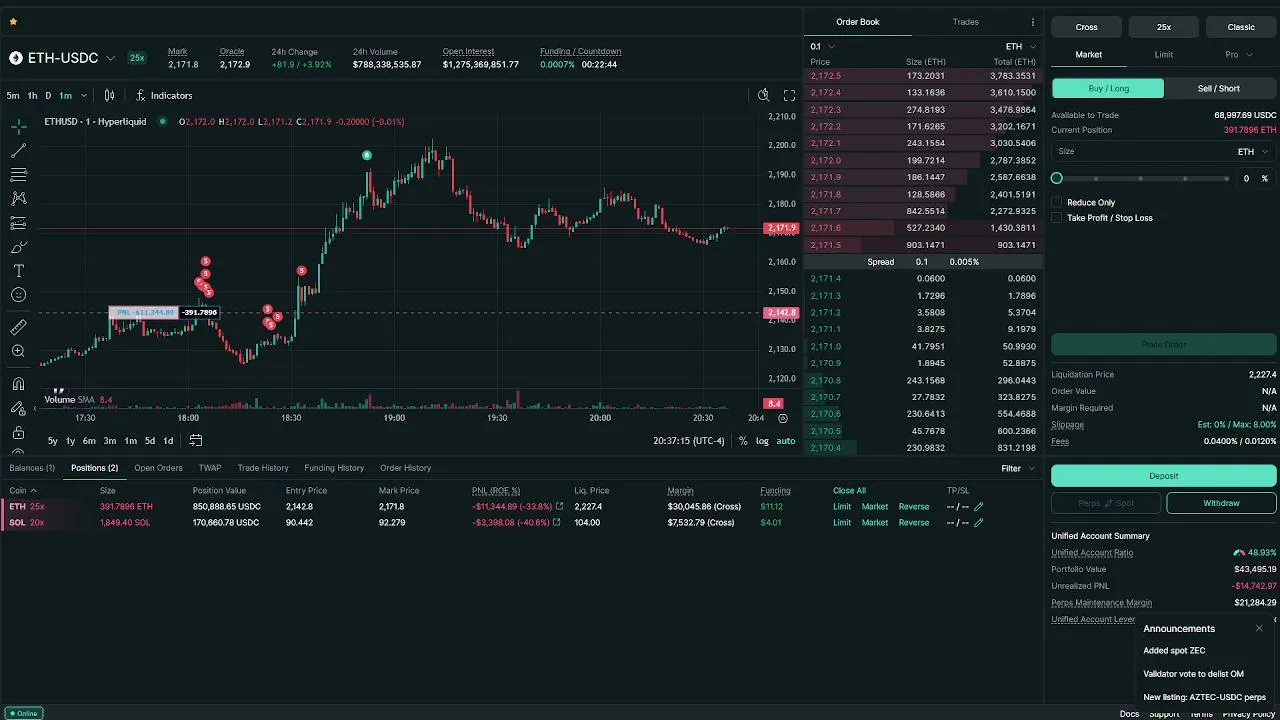Enable Take Profit / Stop Loss checkbox

pos(1056,218)
